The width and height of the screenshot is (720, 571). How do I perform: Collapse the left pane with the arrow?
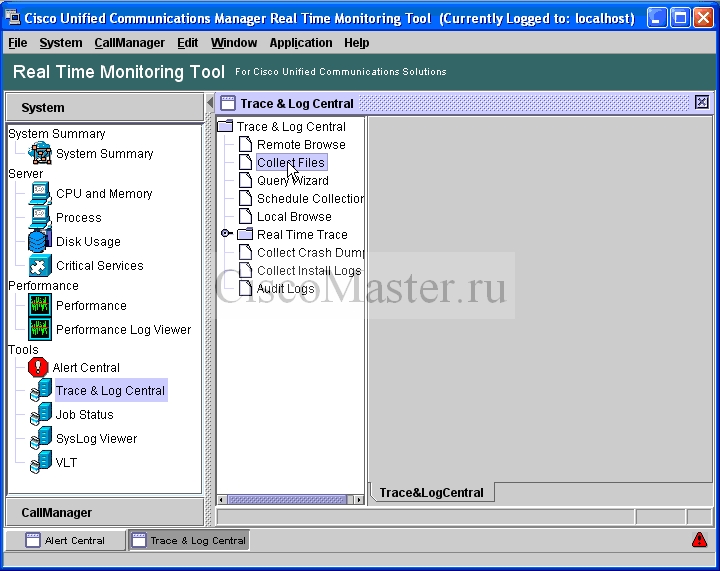(210, 102)
